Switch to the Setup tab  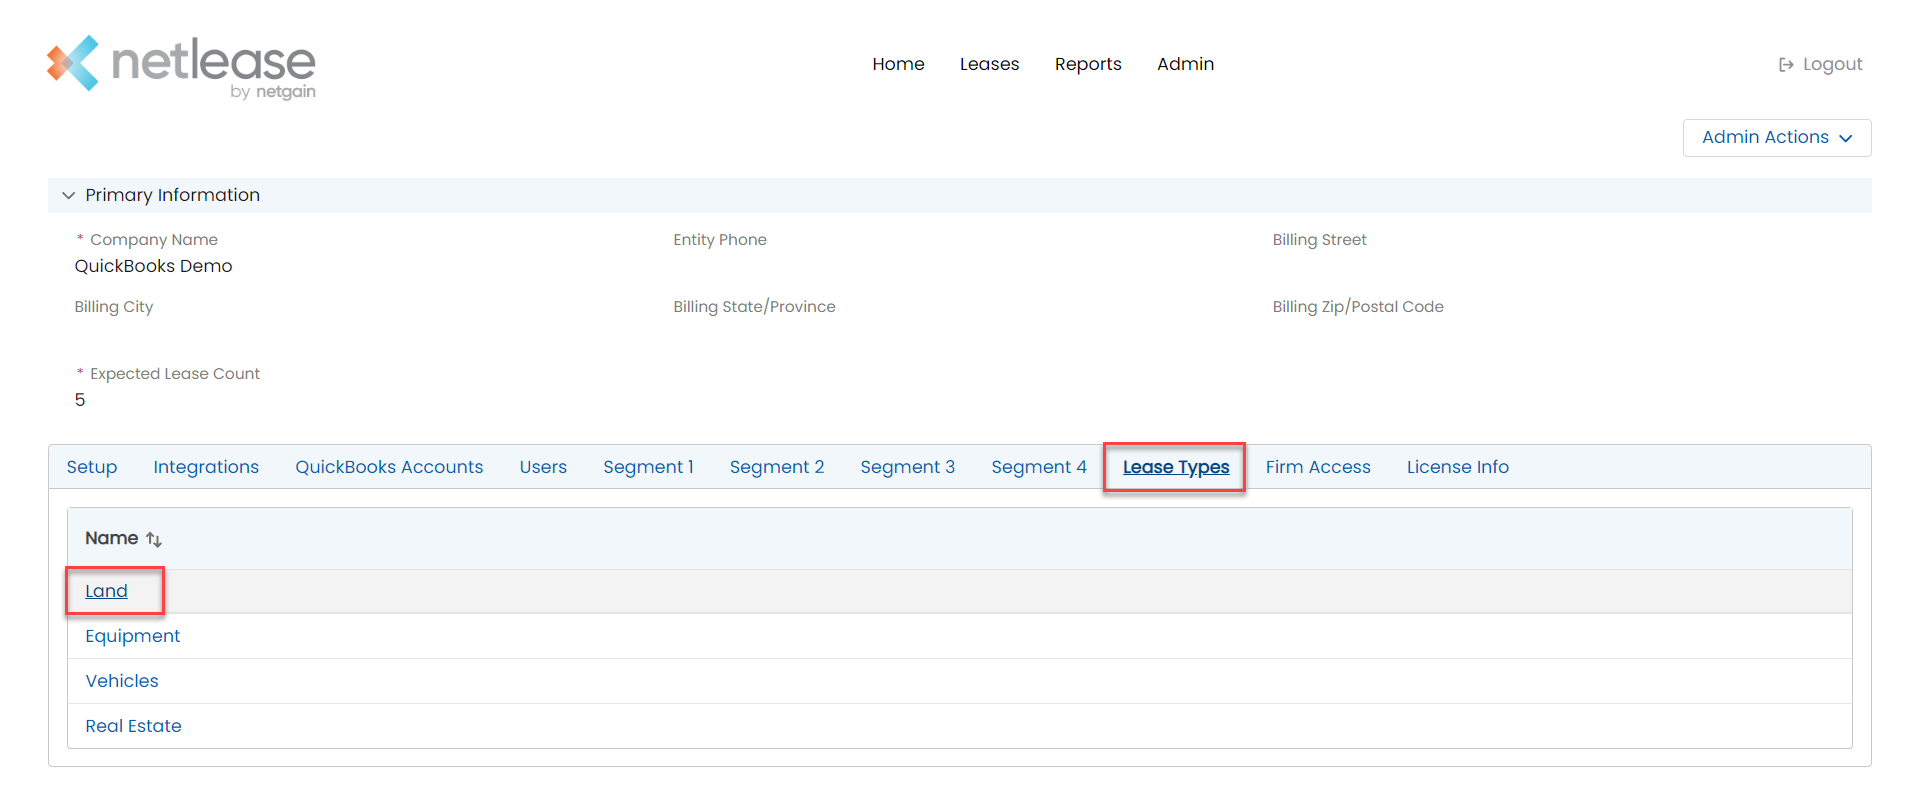tap(92, 467)
